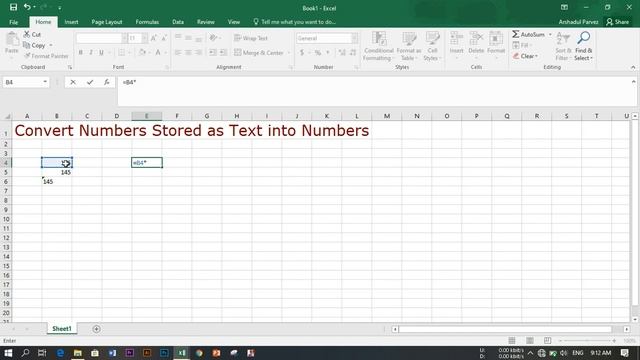Open Find & Select magnifier menu
Image resolution: width=640 pixels, height=360 pixels.
pos(584,46)
